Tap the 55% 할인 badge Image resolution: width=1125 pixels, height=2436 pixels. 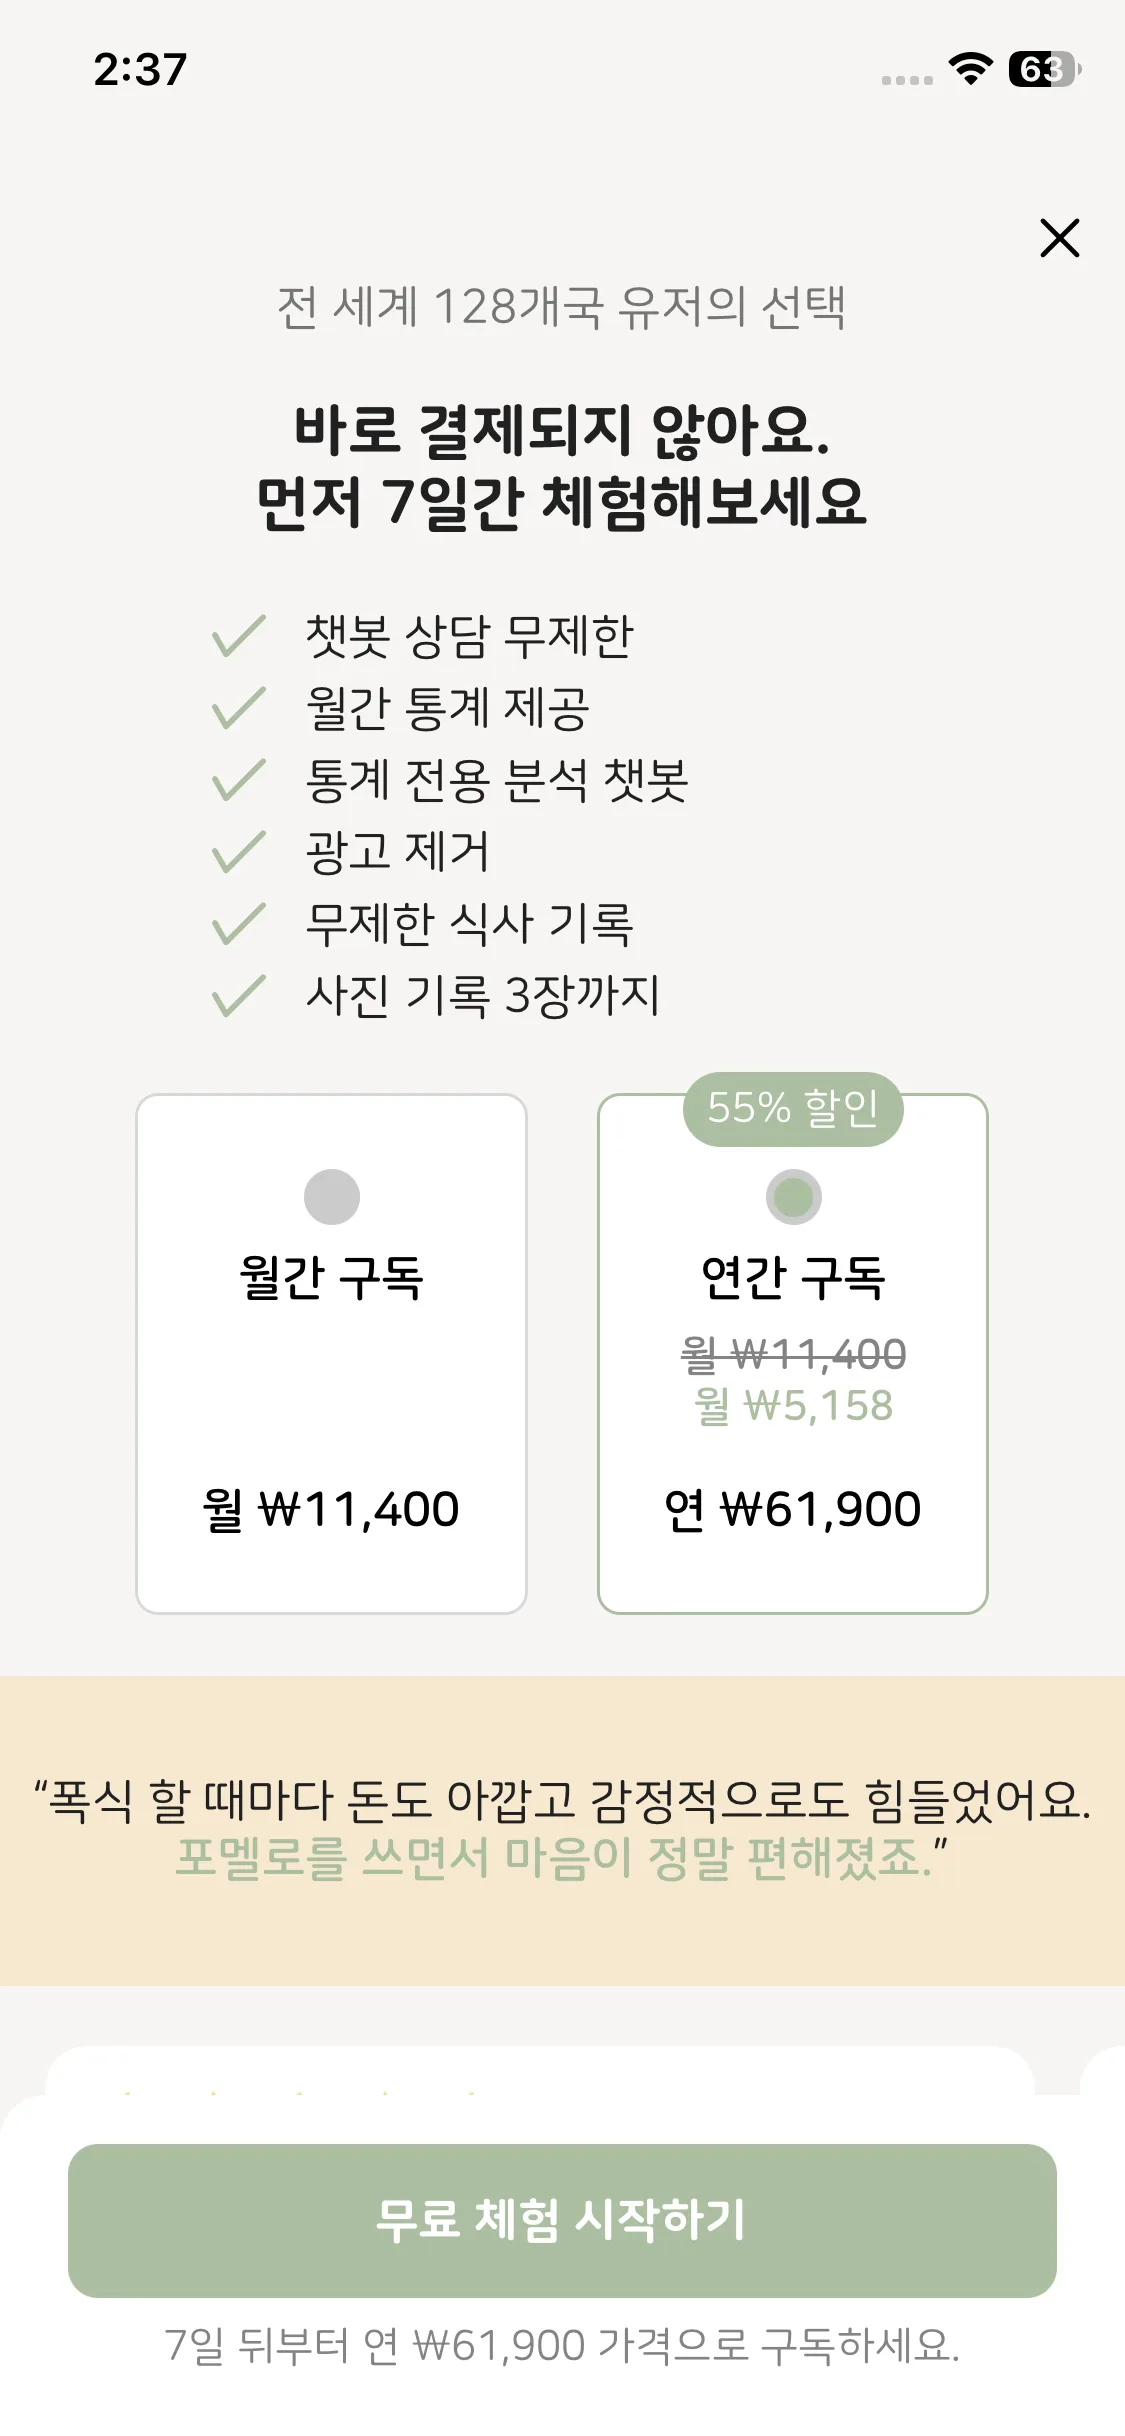793,1108
